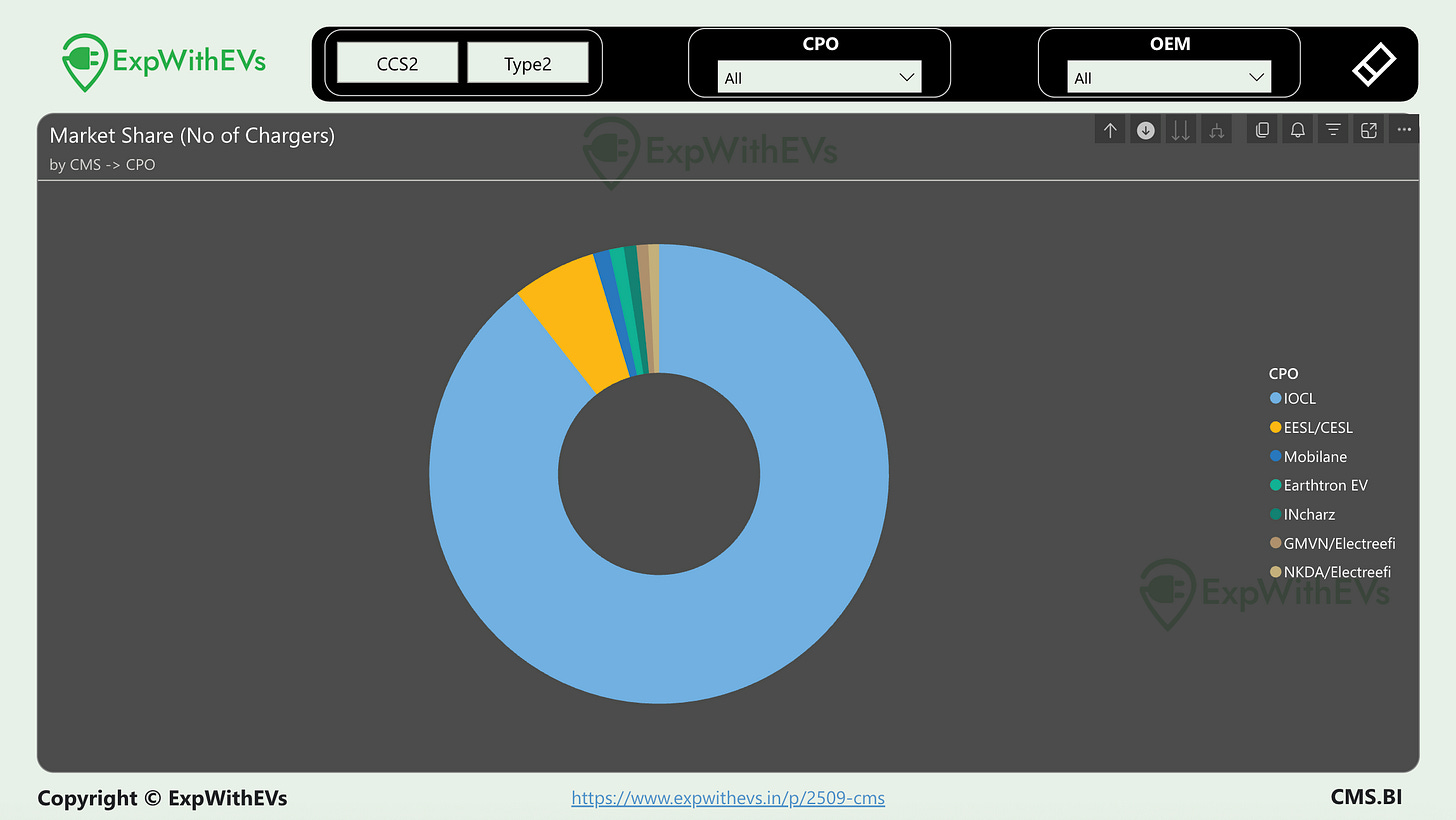Open the OEM dropdown
The height and width of the screenshot is (820, 1456).
click(x=1169, y=77)
